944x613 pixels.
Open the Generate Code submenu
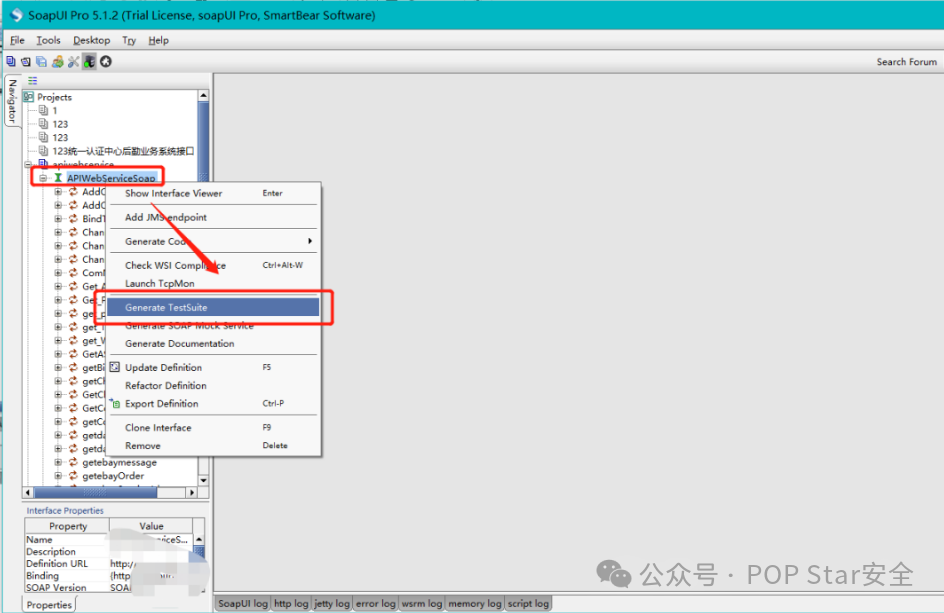[x=213, y=241]
